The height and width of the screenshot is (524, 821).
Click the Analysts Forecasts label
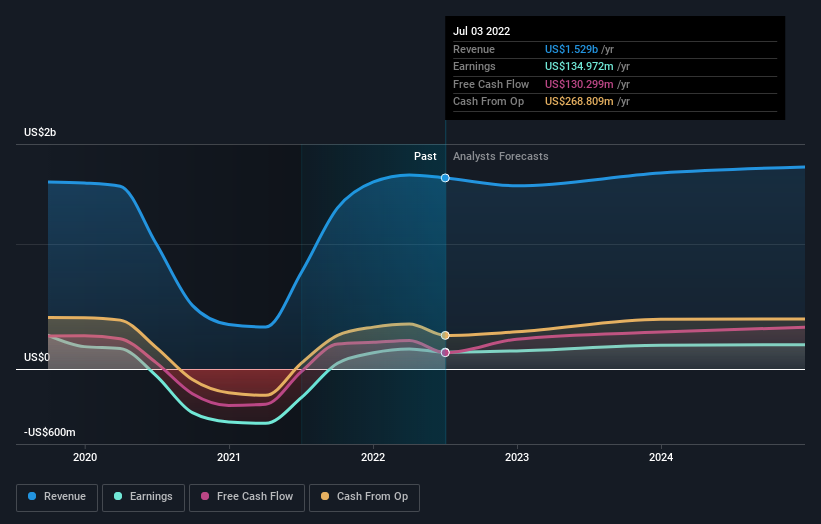coord(501,156)
